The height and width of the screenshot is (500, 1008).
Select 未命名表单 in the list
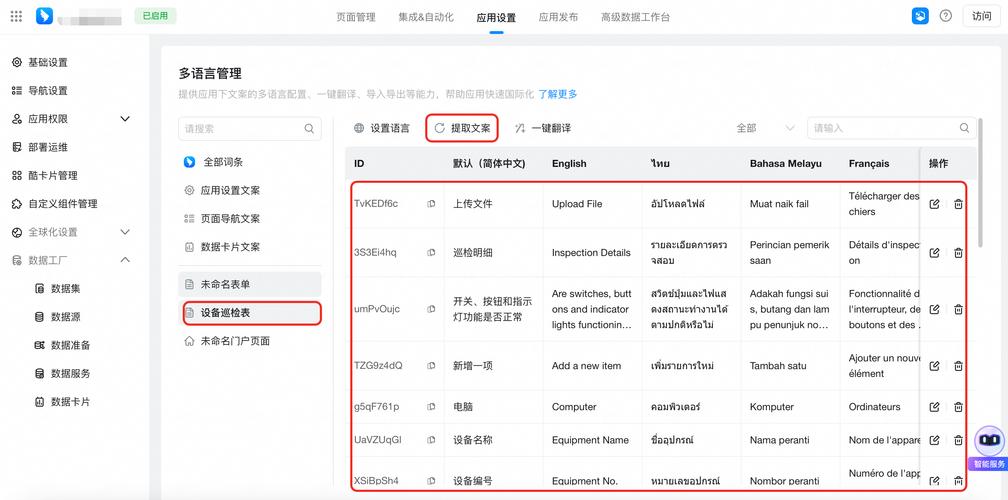click(x=249, y=284)
